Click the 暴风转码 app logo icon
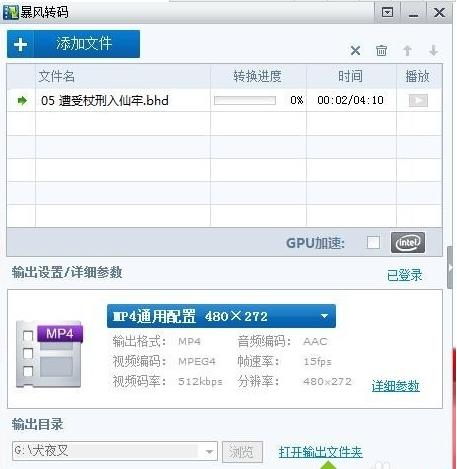The height and width of the screenshot is (469, 457). 11,12
